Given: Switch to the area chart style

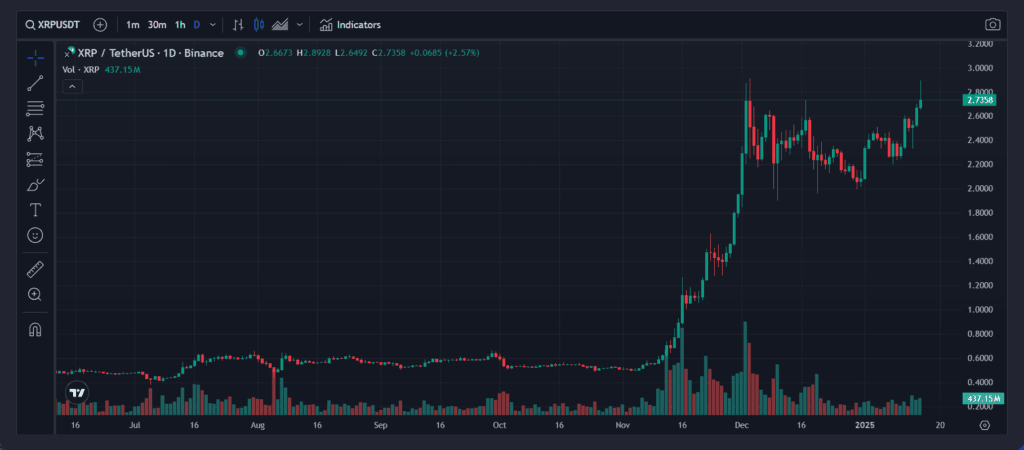Looking at the screenshot, I should 280,25.
